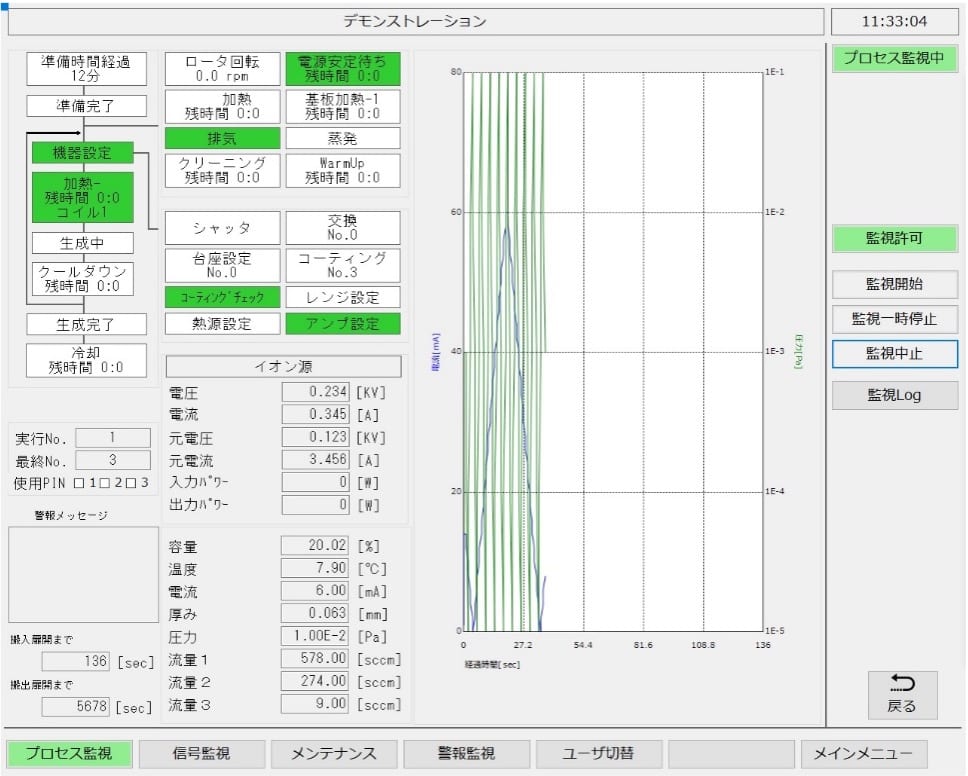Click the 入力パワー value field
Screen dimensions: 968x776
click(x=315, y=482)
